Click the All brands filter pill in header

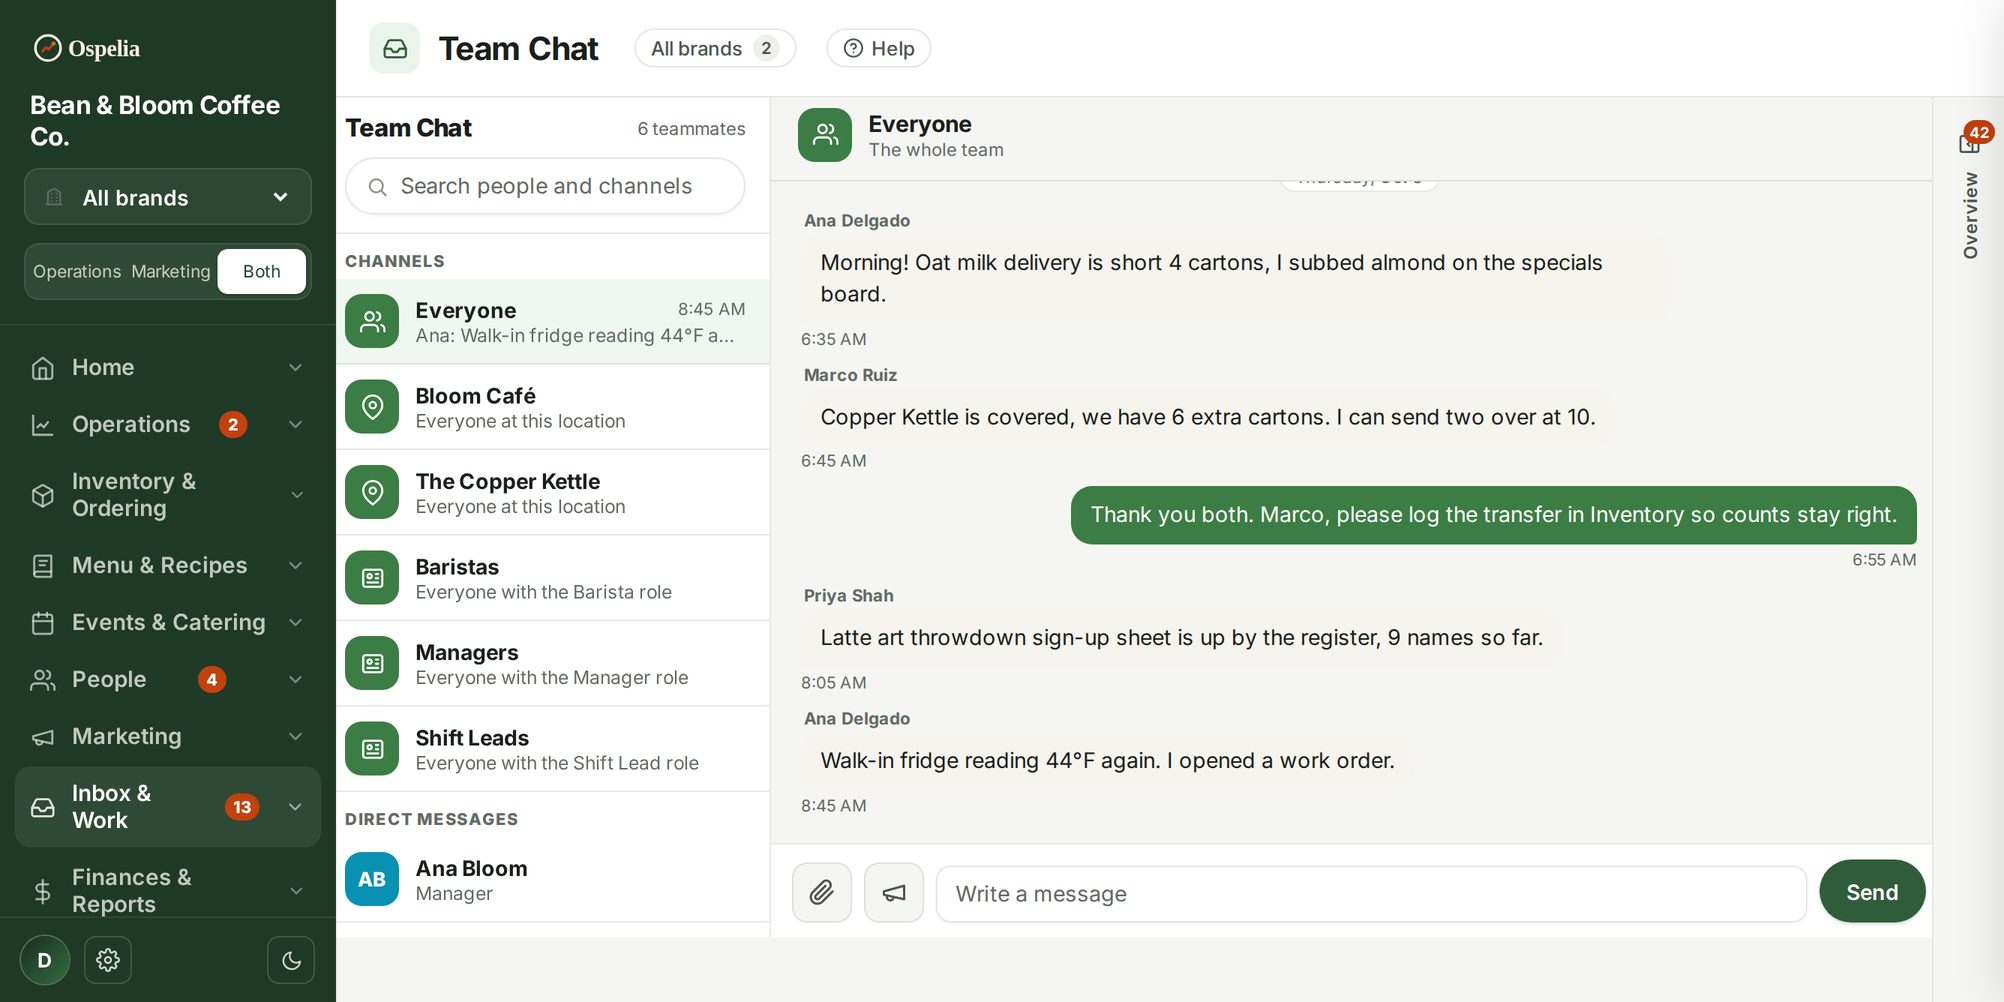point(715,49)
